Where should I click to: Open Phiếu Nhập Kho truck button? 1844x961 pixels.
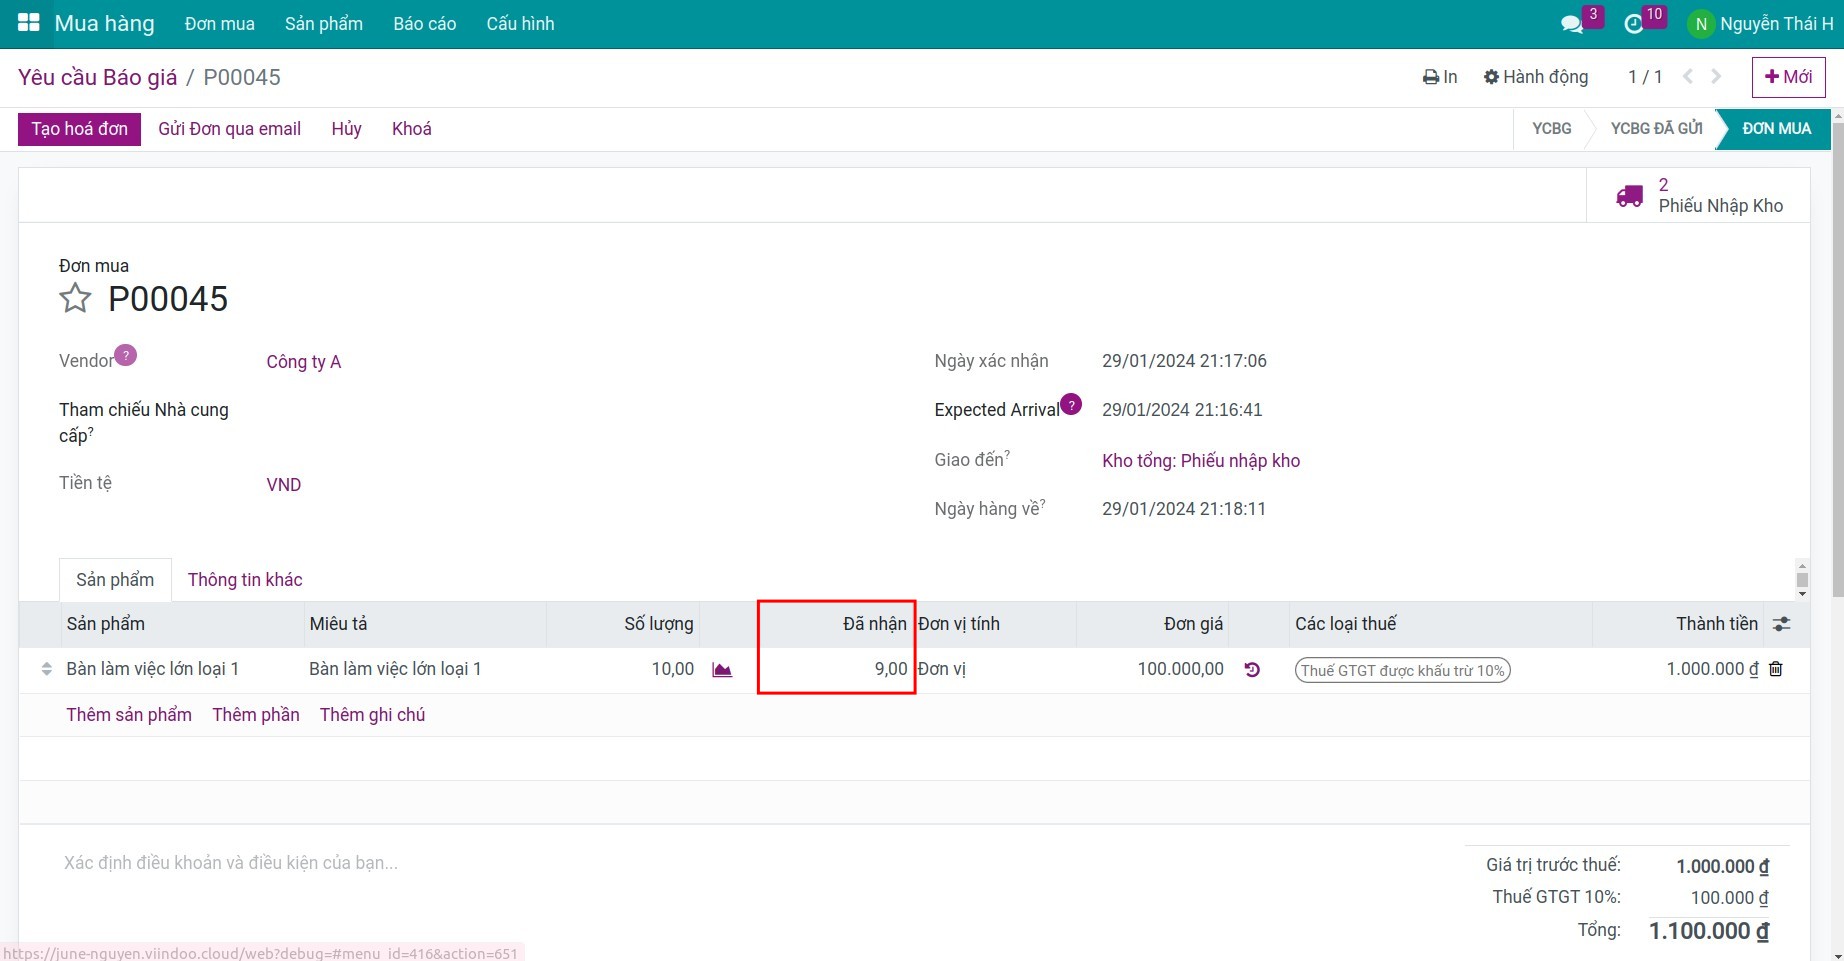coord(1699,196)
